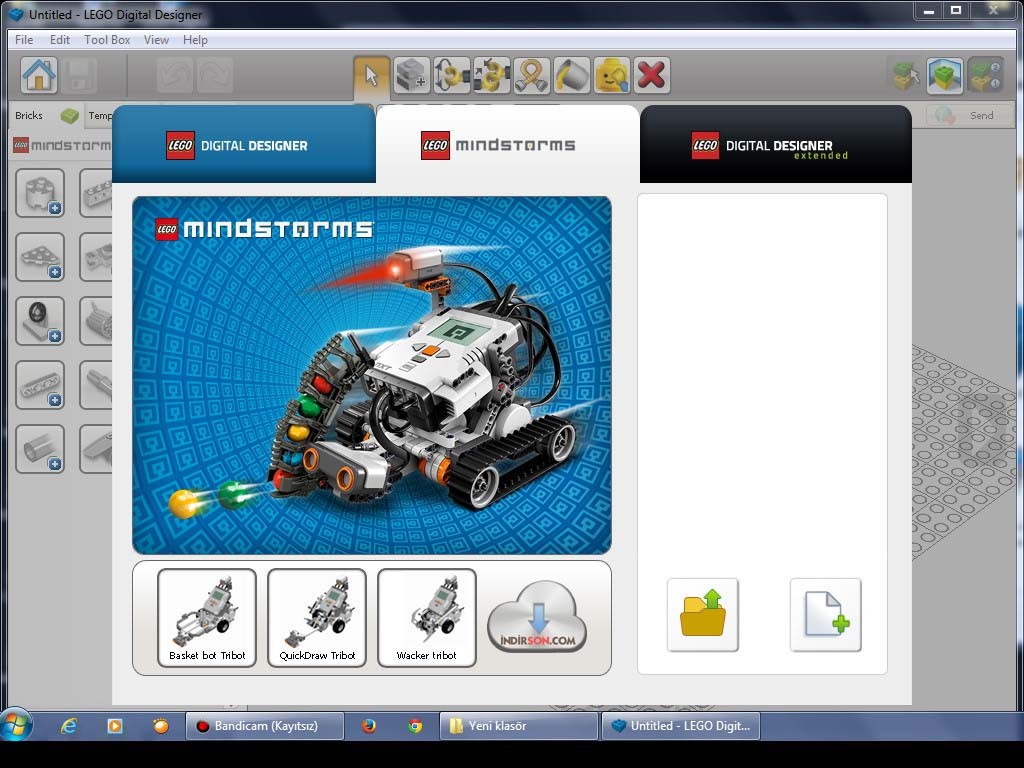Open the Basket bot Tribot model
This screenshot has width=1024, height=768.
point(207,618)
